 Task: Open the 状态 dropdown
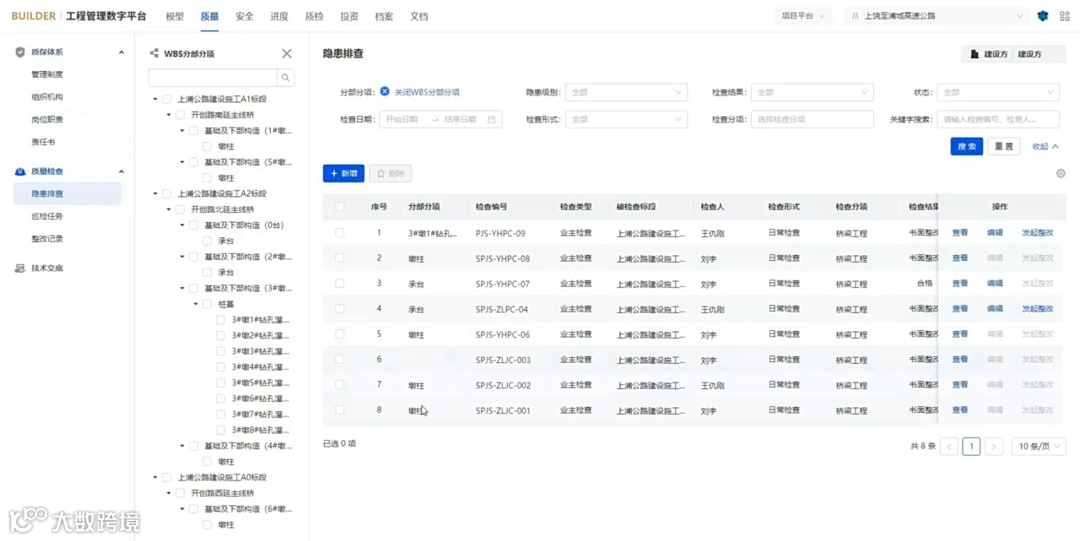tap(998, 92)
